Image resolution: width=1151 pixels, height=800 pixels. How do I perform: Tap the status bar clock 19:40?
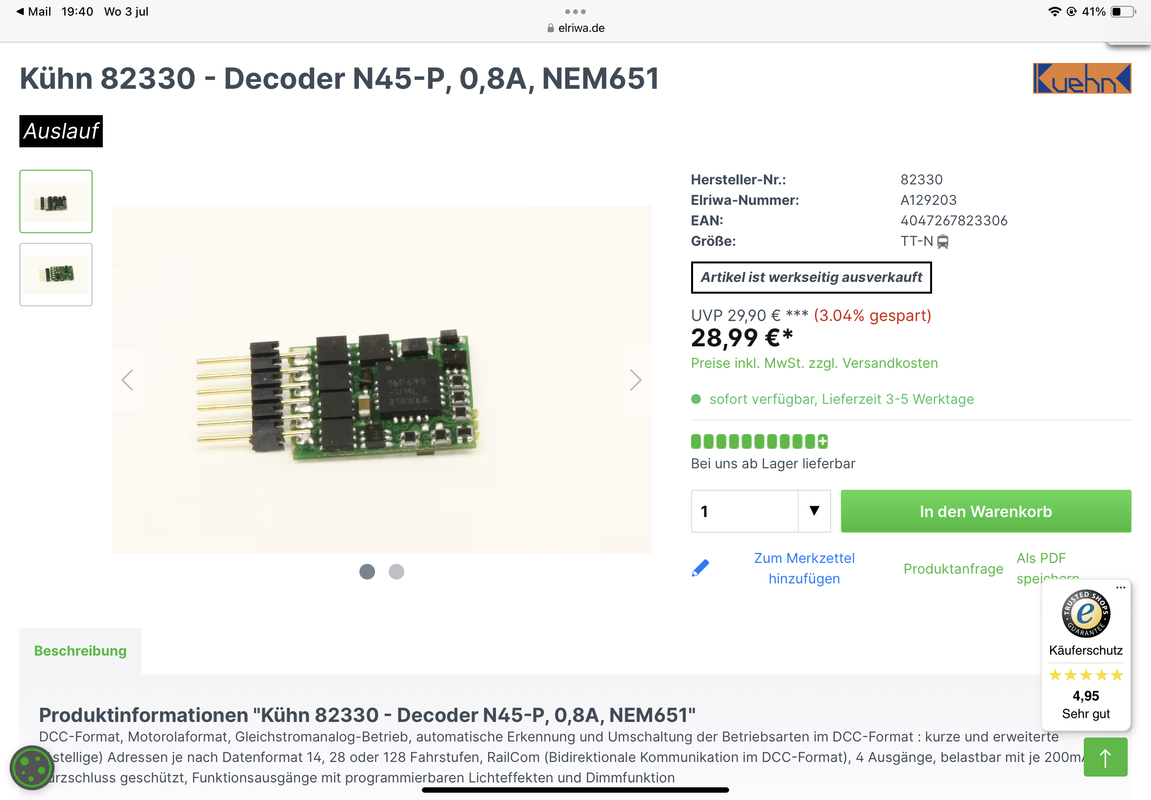point(77,12)
